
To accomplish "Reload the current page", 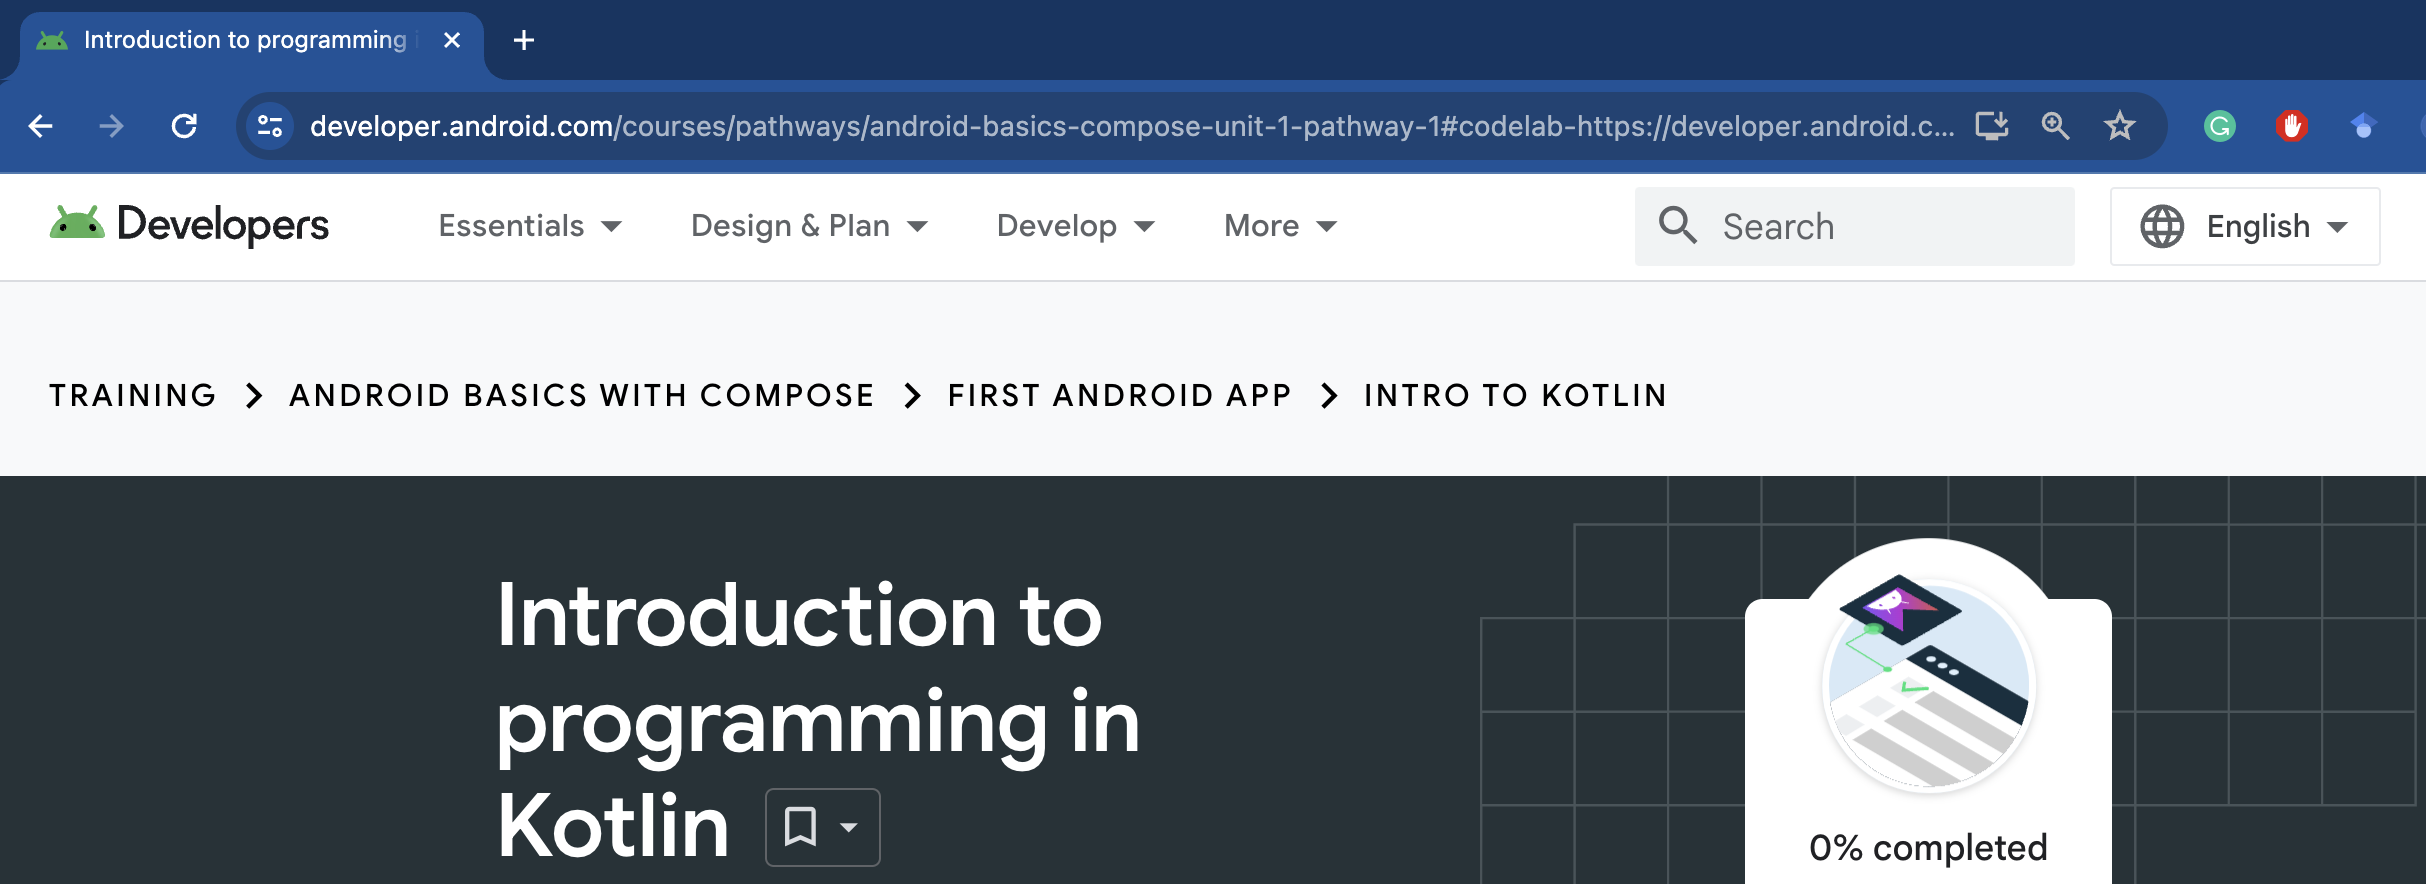I will pyautogui.click(x=184, y=126).
